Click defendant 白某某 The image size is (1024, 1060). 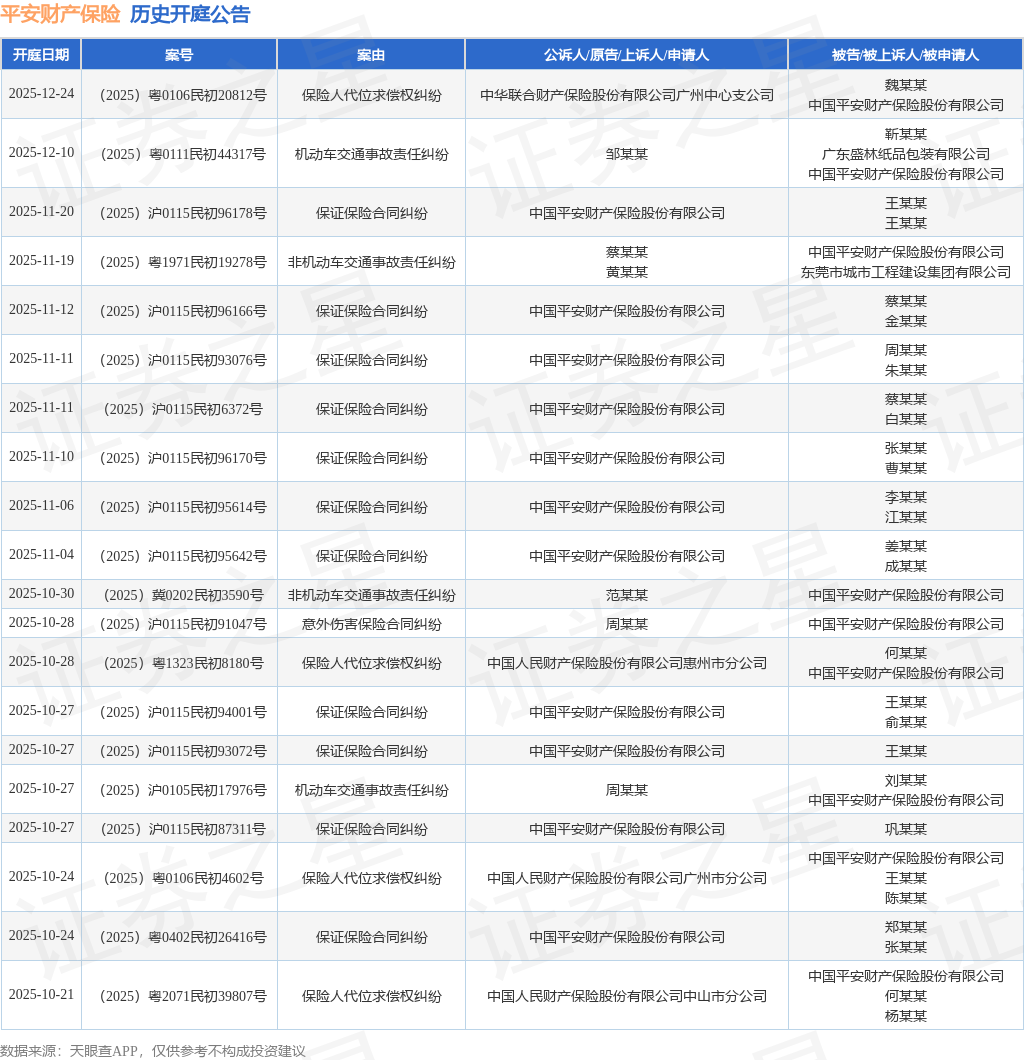click(x=906, y=419)
